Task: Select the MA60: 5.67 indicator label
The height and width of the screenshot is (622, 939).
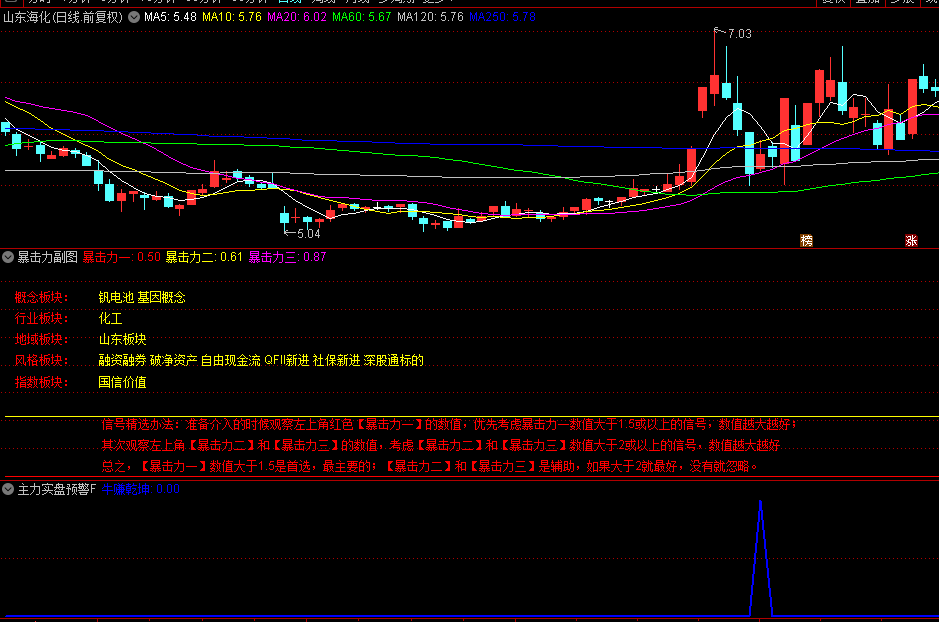Action: click(362, 17)
